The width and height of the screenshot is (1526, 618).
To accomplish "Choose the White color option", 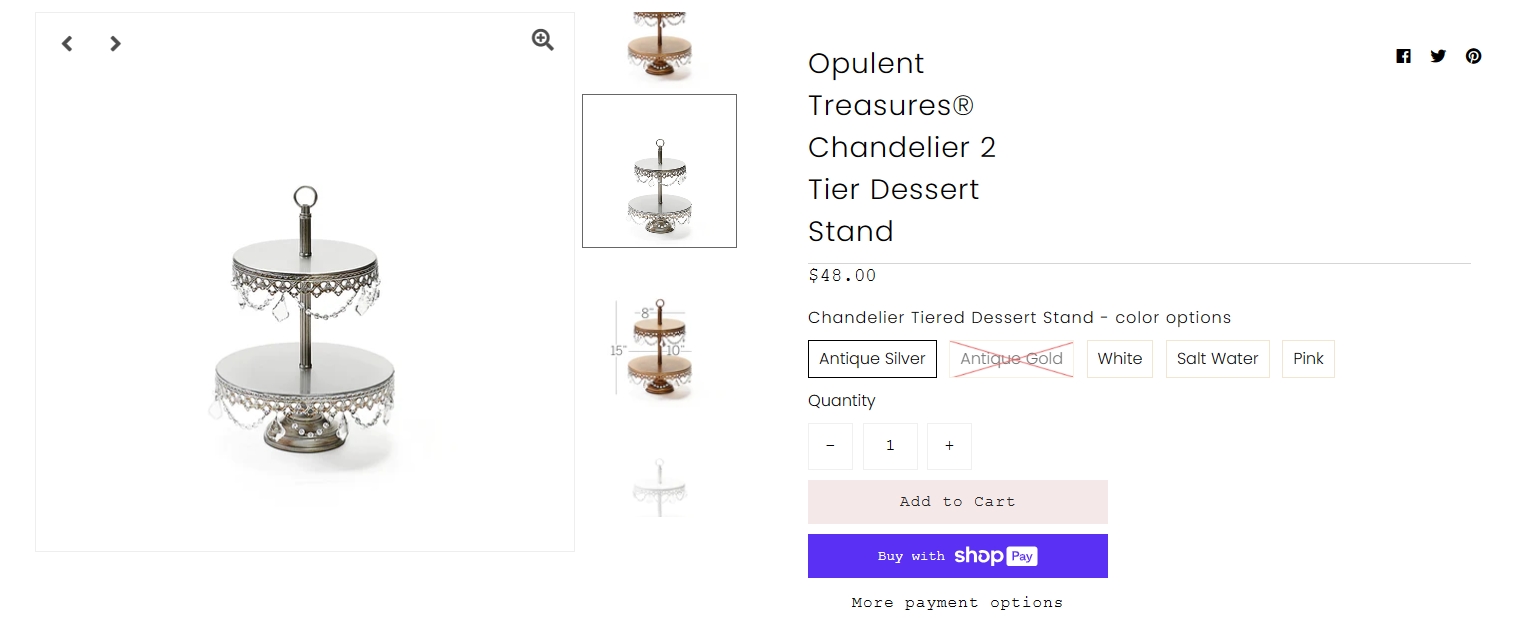I will click(x=1120, y=359).
